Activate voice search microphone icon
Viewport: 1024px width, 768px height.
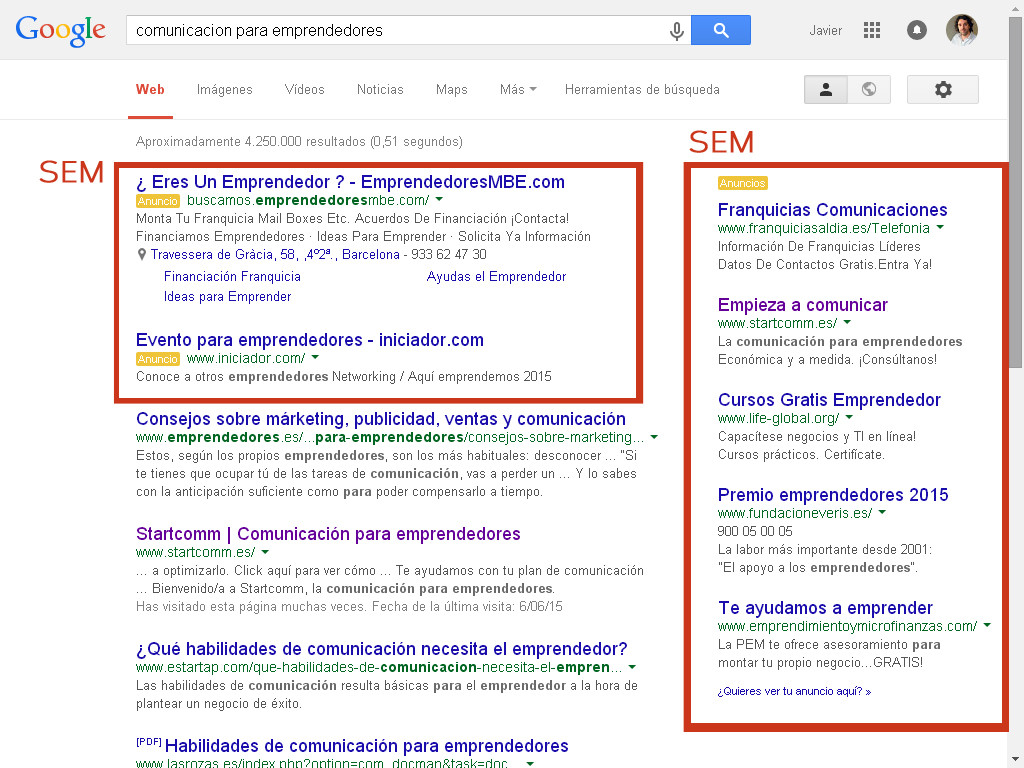[677, 30]
